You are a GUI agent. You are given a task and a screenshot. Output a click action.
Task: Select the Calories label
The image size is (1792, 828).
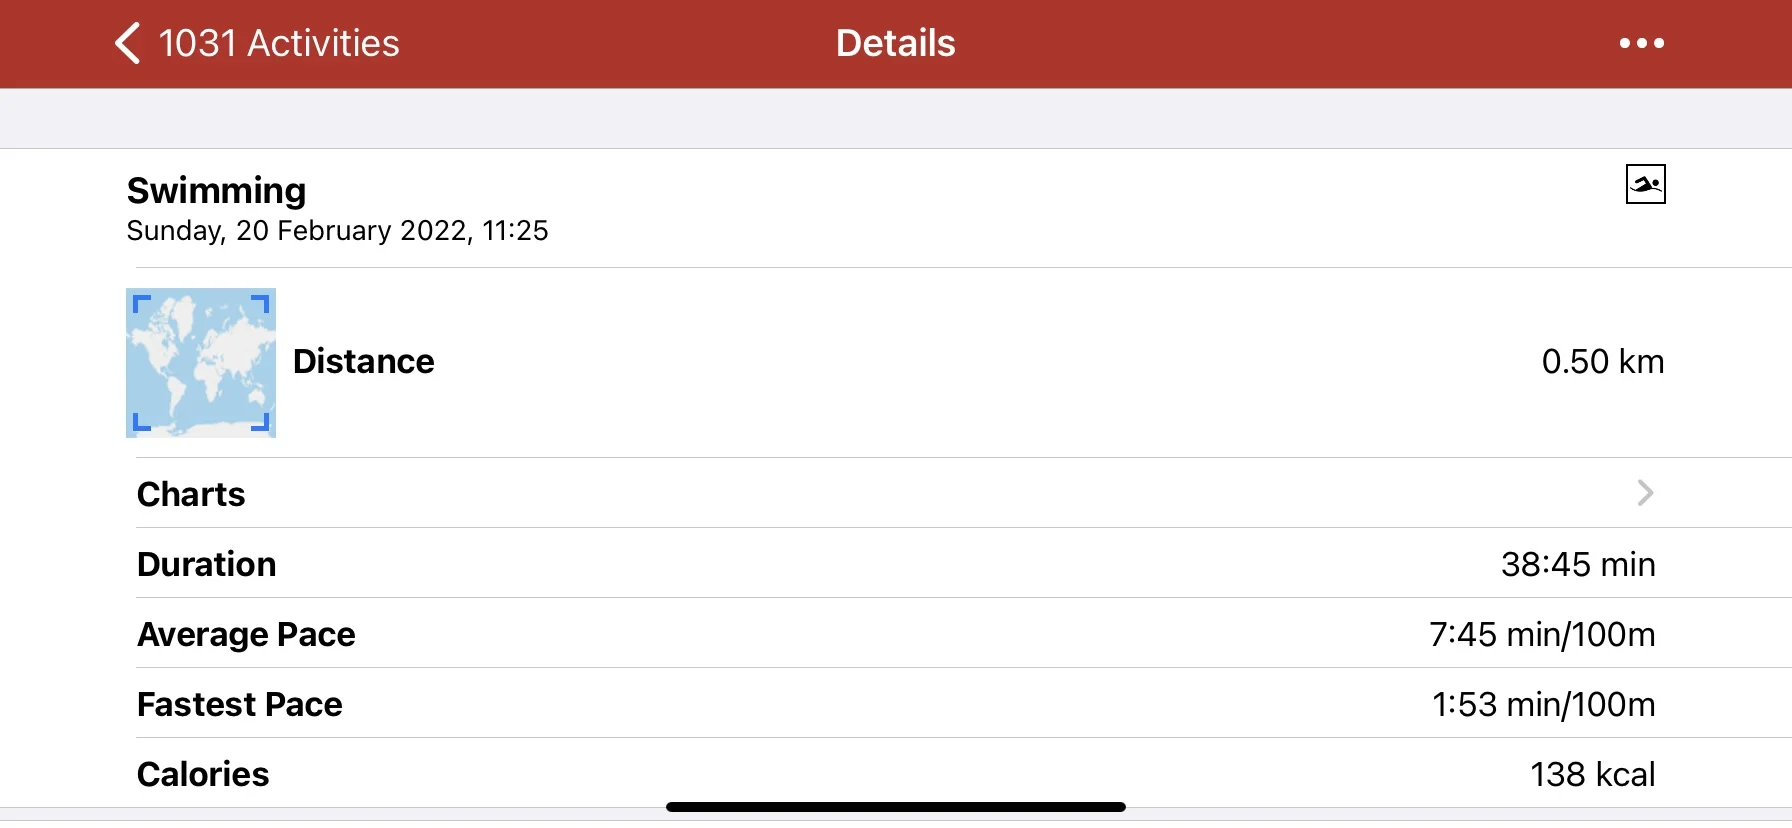[203, 774]
